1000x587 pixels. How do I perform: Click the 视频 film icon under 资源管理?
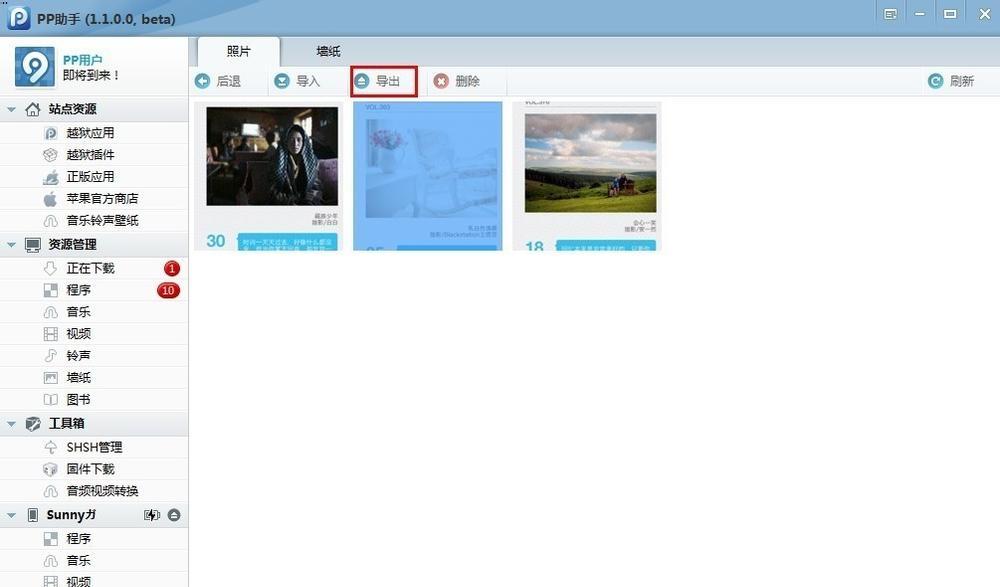click(x=50, y=334)
